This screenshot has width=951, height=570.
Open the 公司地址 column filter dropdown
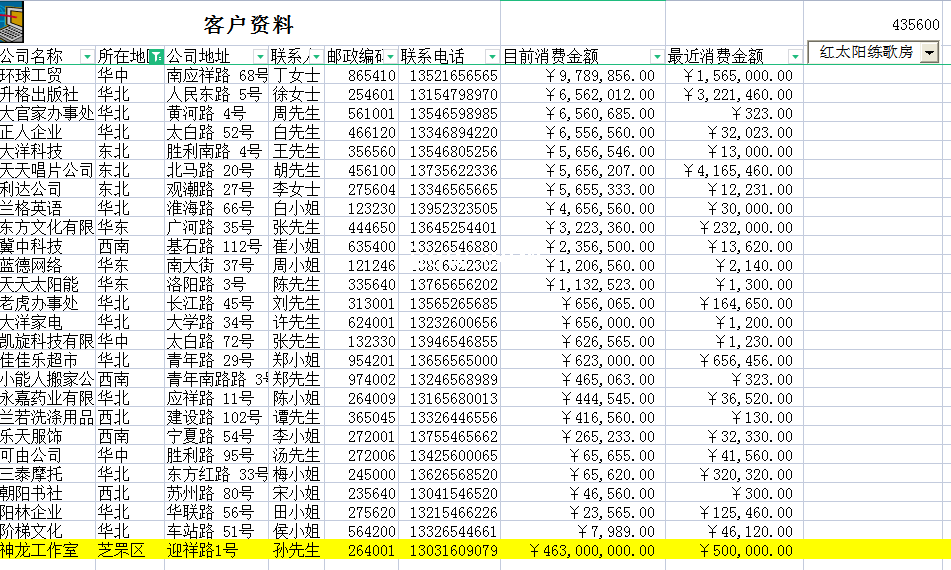260,57
